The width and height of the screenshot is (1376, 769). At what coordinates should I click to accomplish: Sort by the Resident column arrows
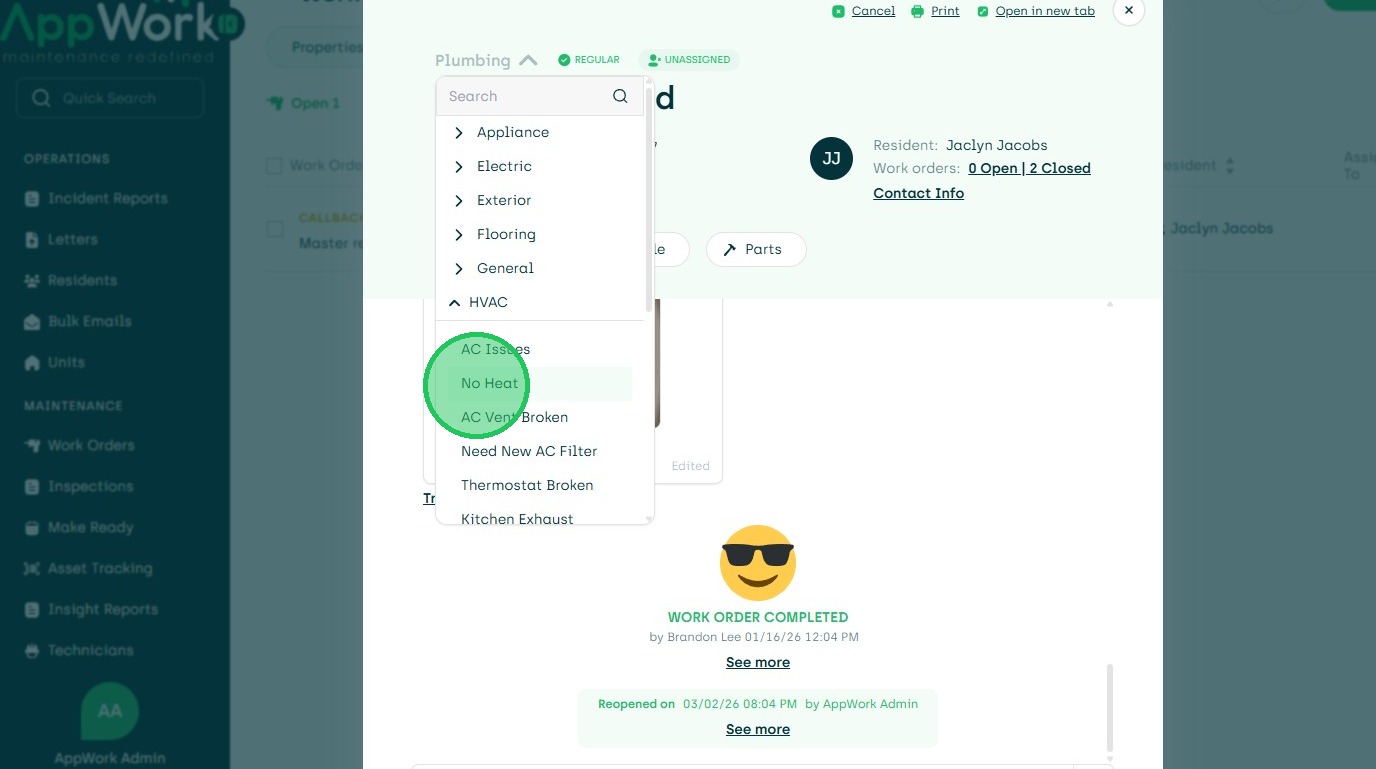point(1229,165)
